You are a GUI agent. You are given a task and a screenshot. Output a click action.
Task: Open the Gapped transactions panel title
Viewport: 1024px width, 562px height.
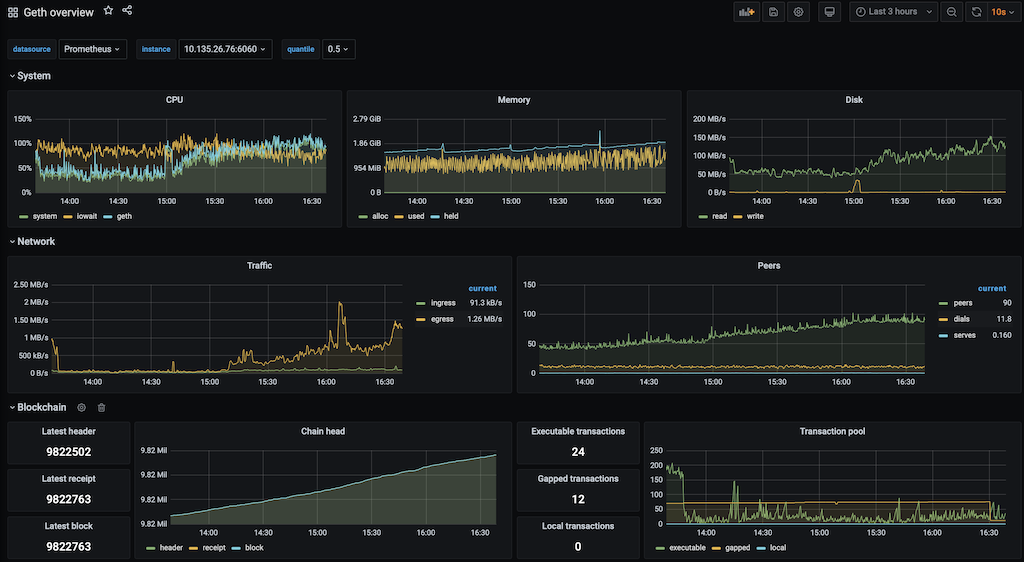pos(578,478)
